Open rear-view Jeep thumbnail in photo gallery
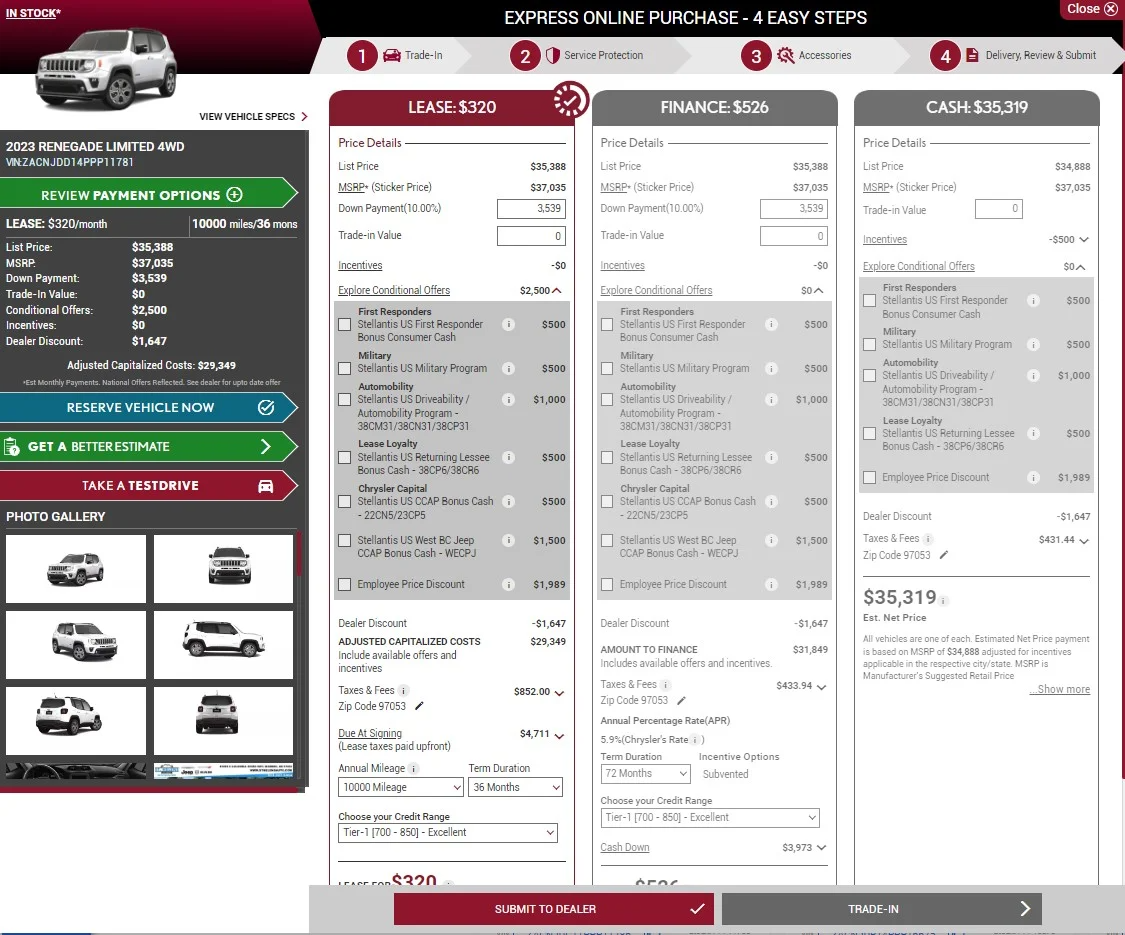 pyautogui.click(x=223, y=720)
